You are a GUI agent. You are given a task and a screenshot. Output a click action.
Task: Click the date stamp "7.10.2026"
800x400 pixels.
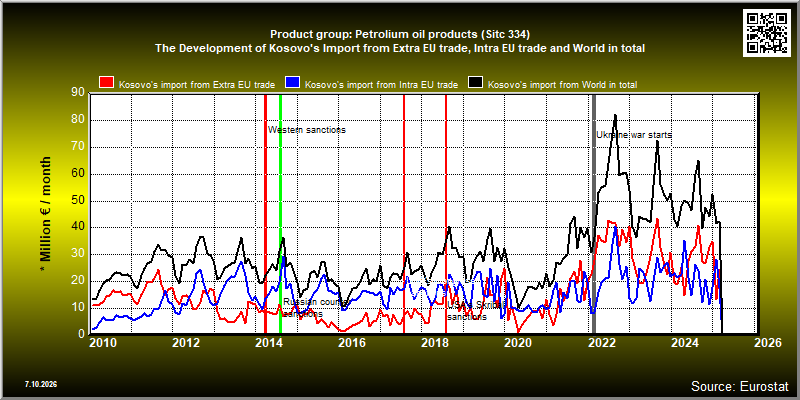click(41, 384)
